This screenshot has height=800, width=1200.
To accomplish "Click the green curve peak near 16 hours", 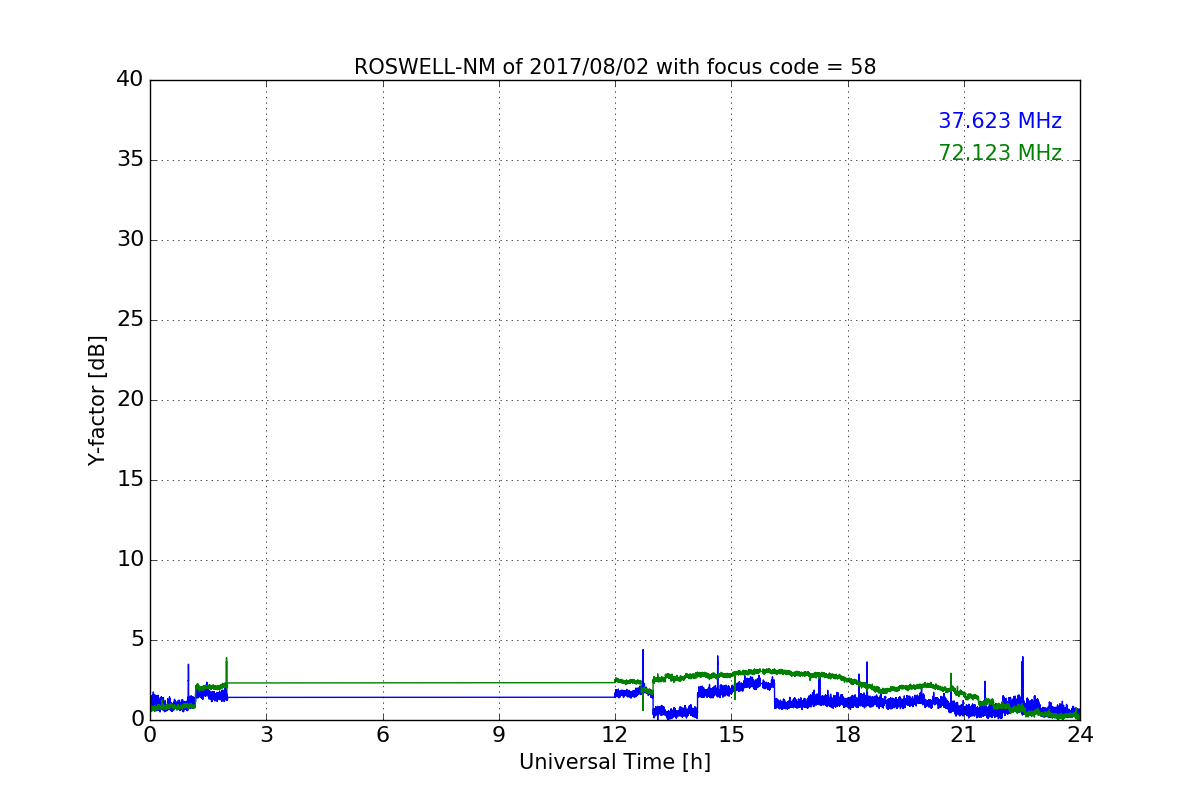I will tap(768, 671).
